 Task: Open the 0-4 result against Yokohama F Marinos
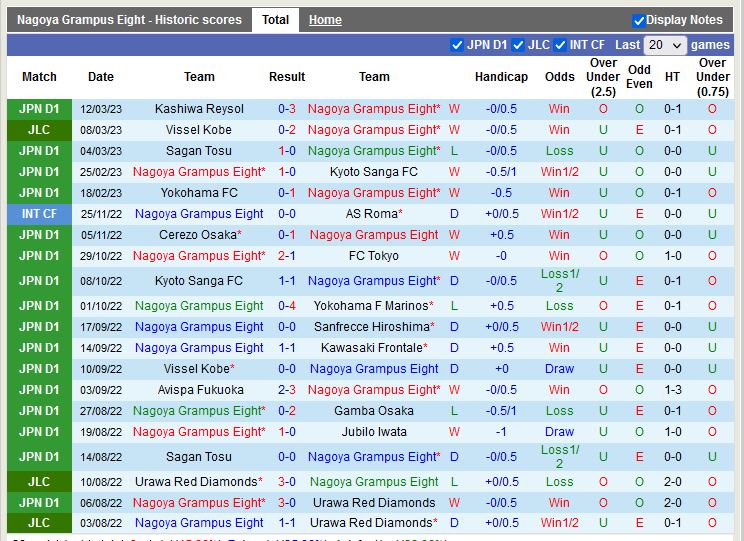[x=287, y=306]
